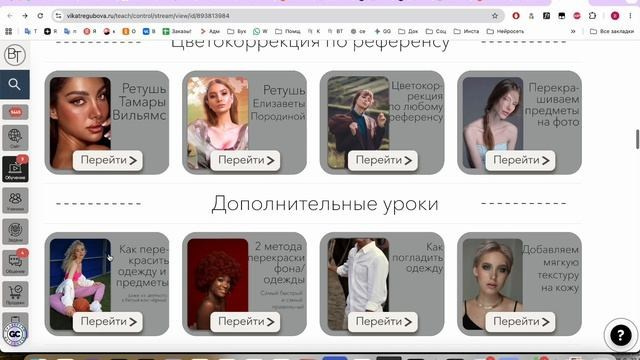640x360 pixels.
Task: Expand the Помщ bookmark folder
Action: point(288,31)
